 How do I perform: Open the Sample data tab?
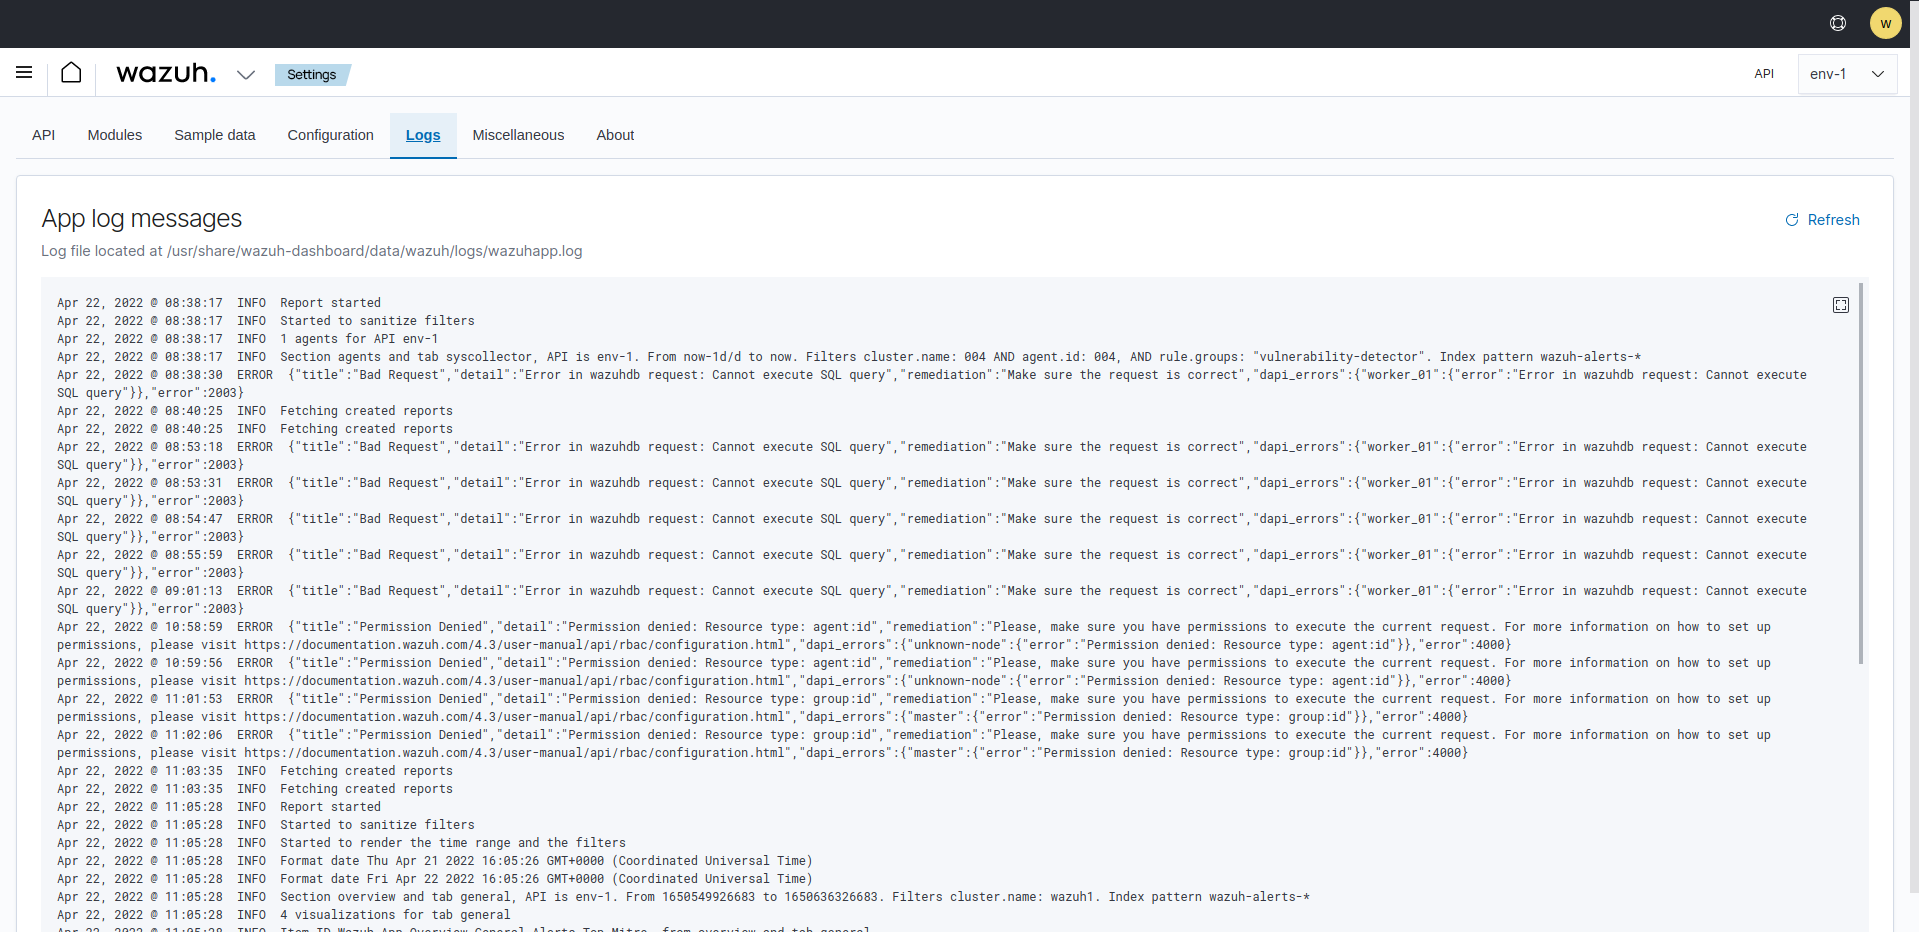click(214, 135)
